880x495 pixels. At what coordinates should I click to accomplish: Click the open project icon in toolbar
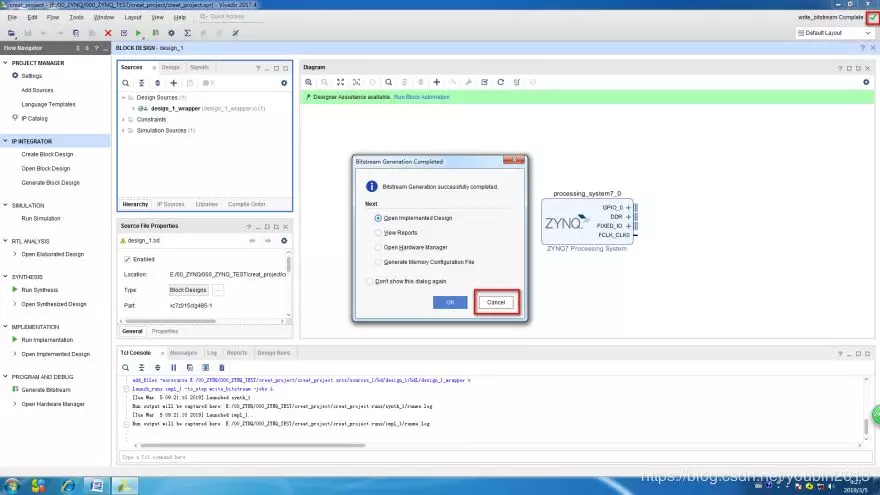[11, 33]
